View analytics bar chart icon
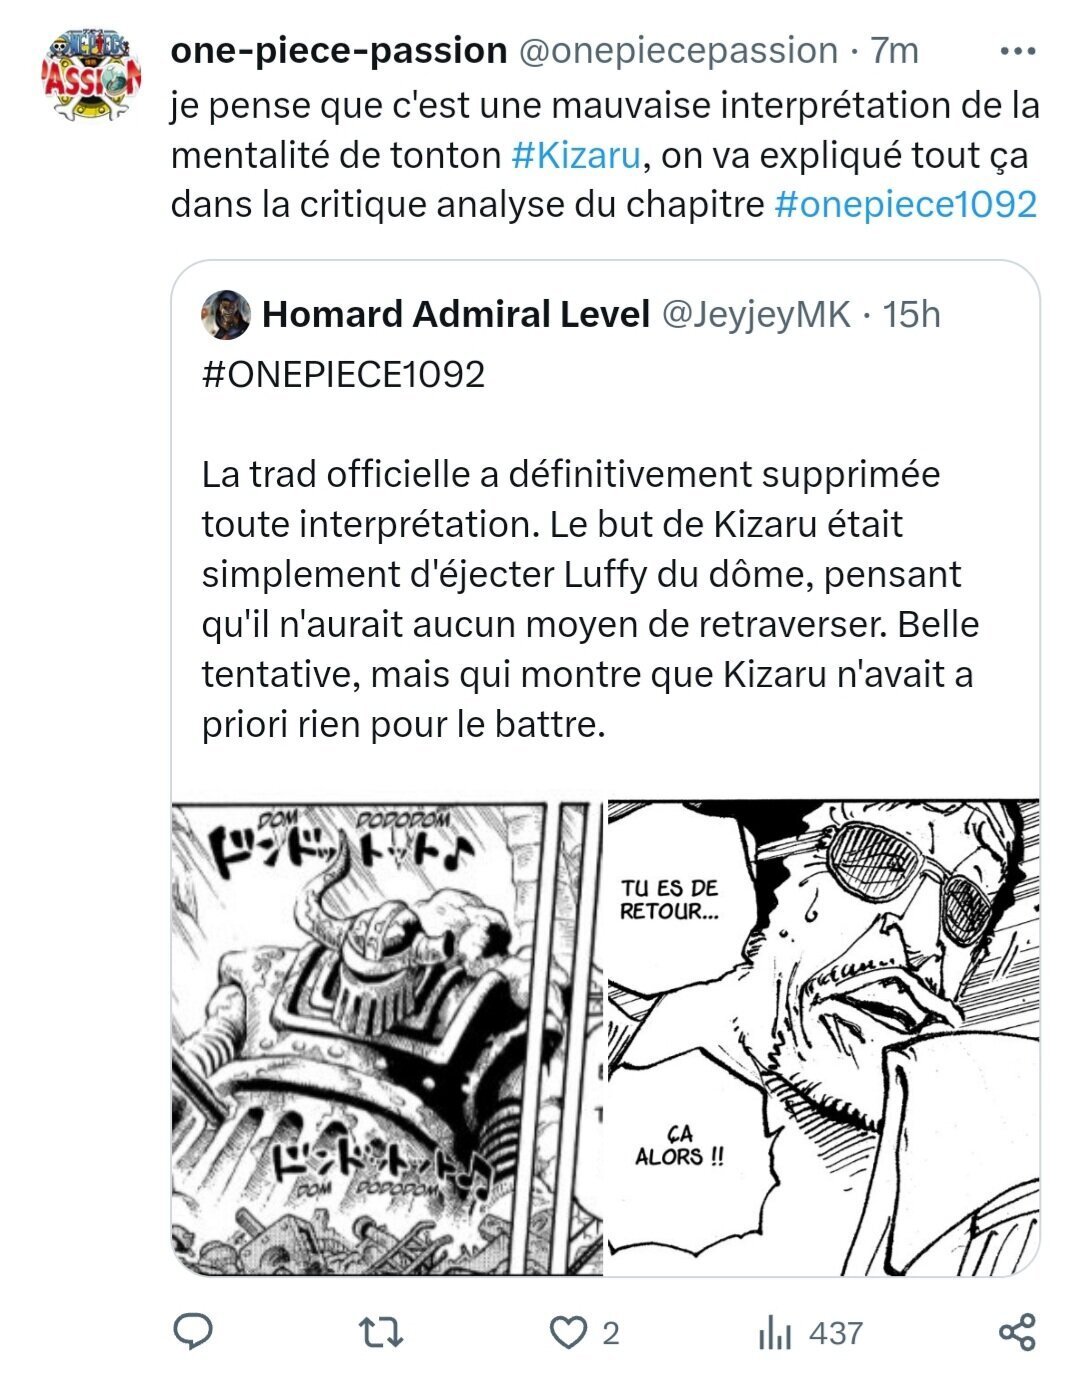 tap(774, 1333)
